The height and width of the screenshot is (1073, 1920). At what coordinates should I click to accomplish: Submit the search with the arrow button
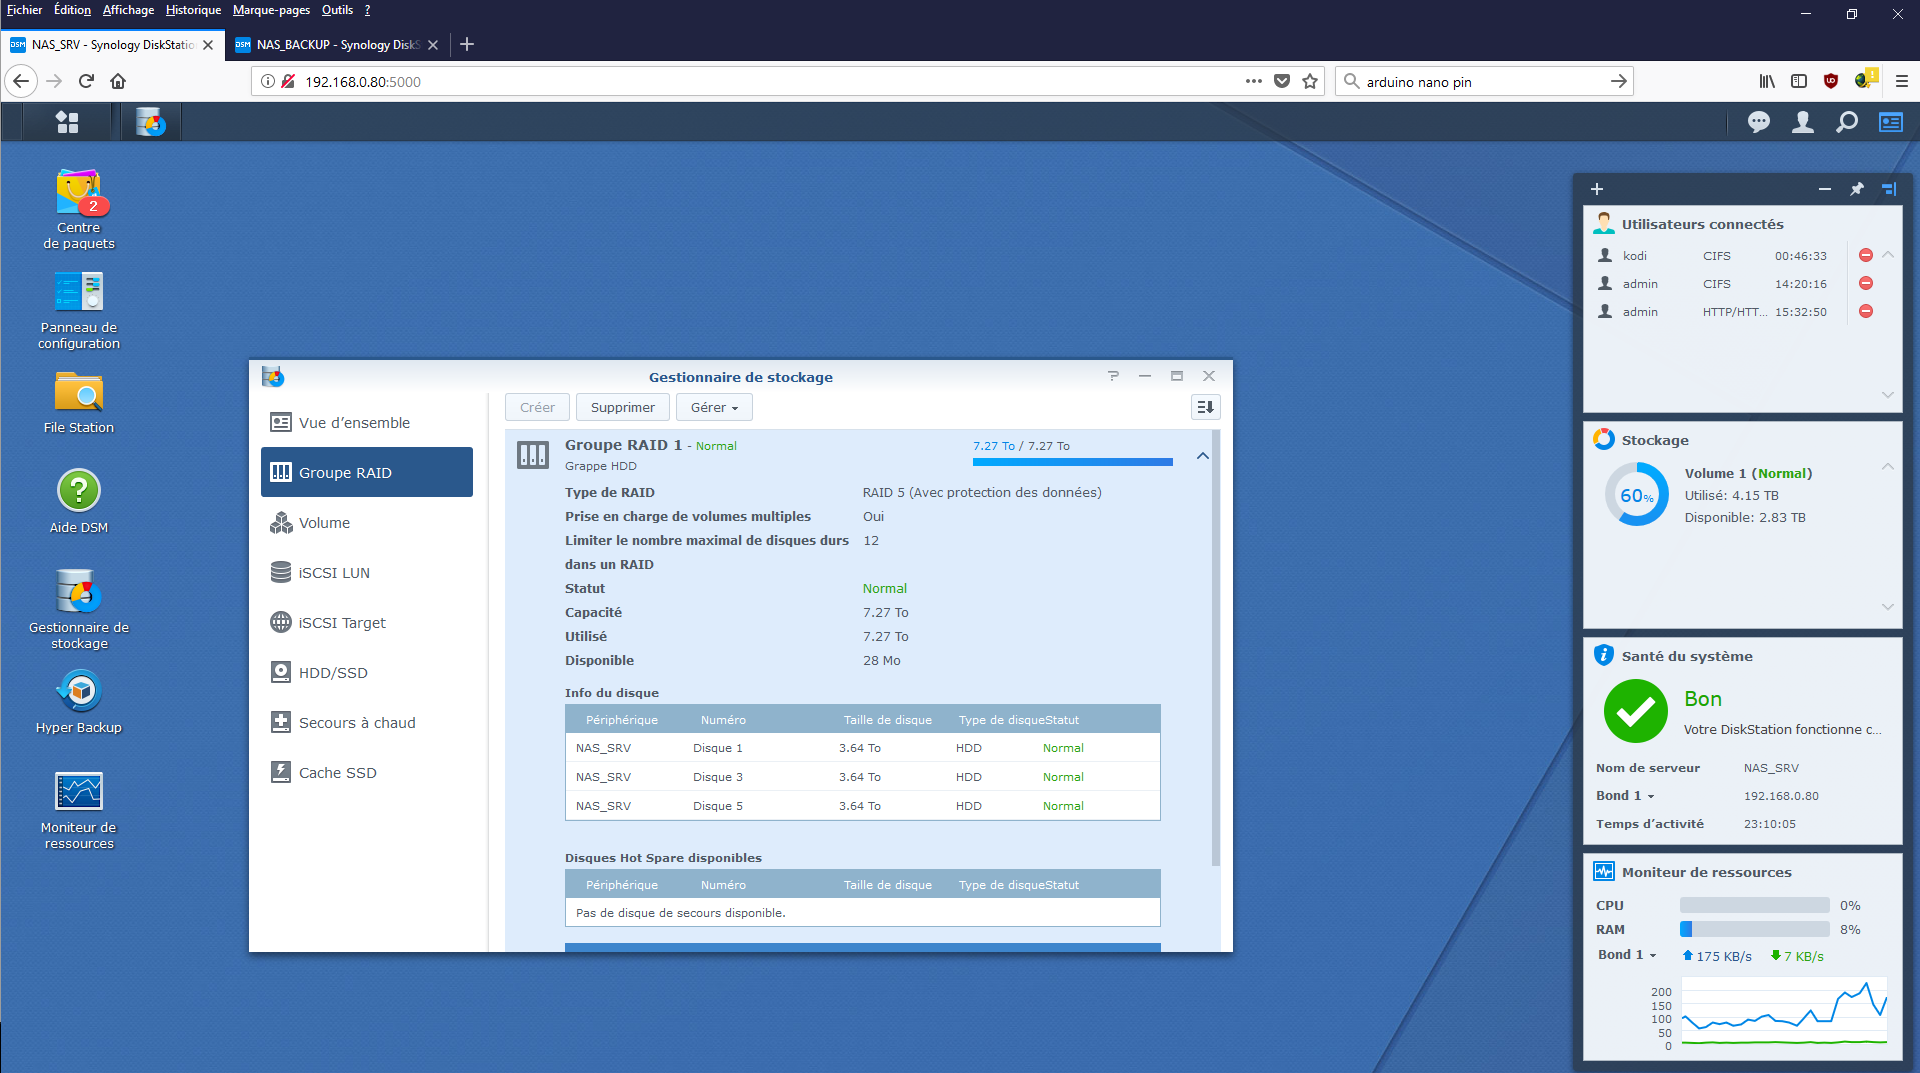tap(1618, 81)
